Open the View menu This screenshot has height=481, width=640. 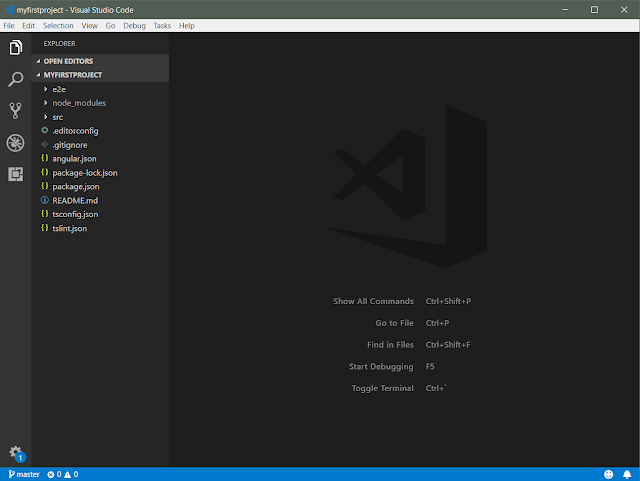coord(89,26)
